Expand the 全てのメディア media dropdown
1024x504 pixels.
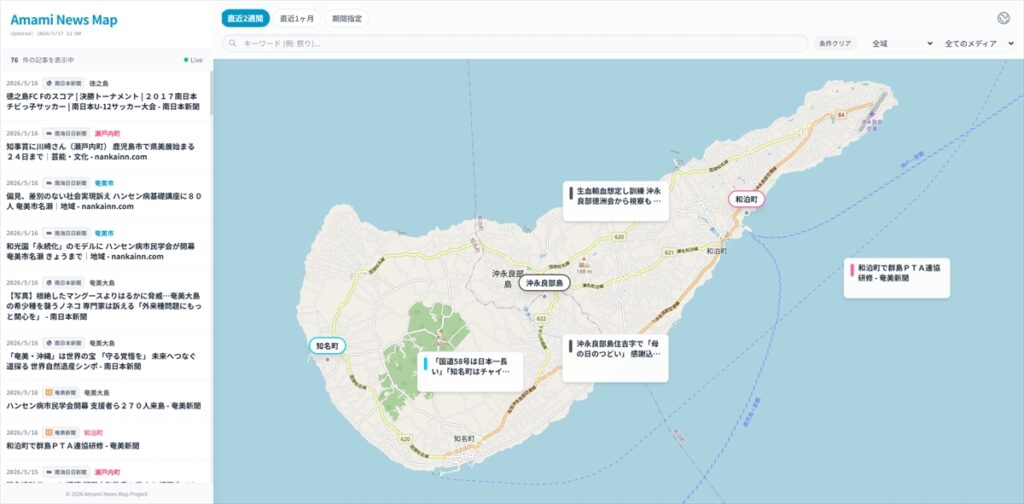[978, 44]
